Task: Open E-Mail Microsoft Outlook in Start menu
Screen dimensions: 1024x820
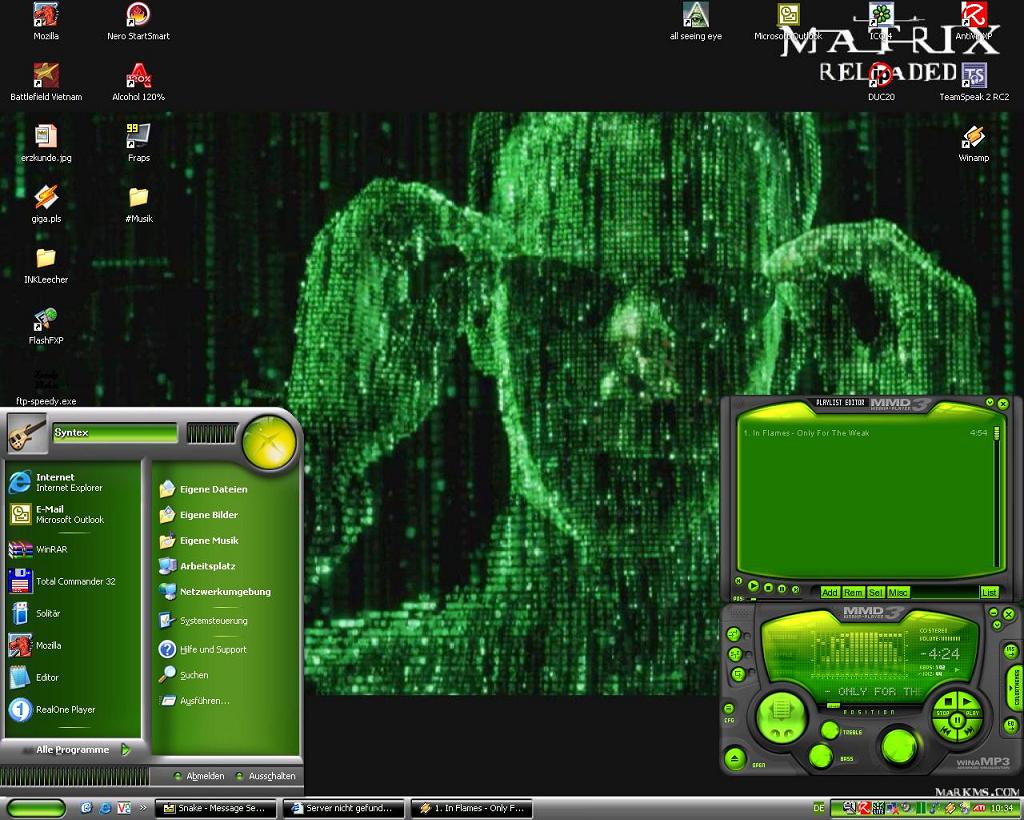Action: (x=73, y=514)
